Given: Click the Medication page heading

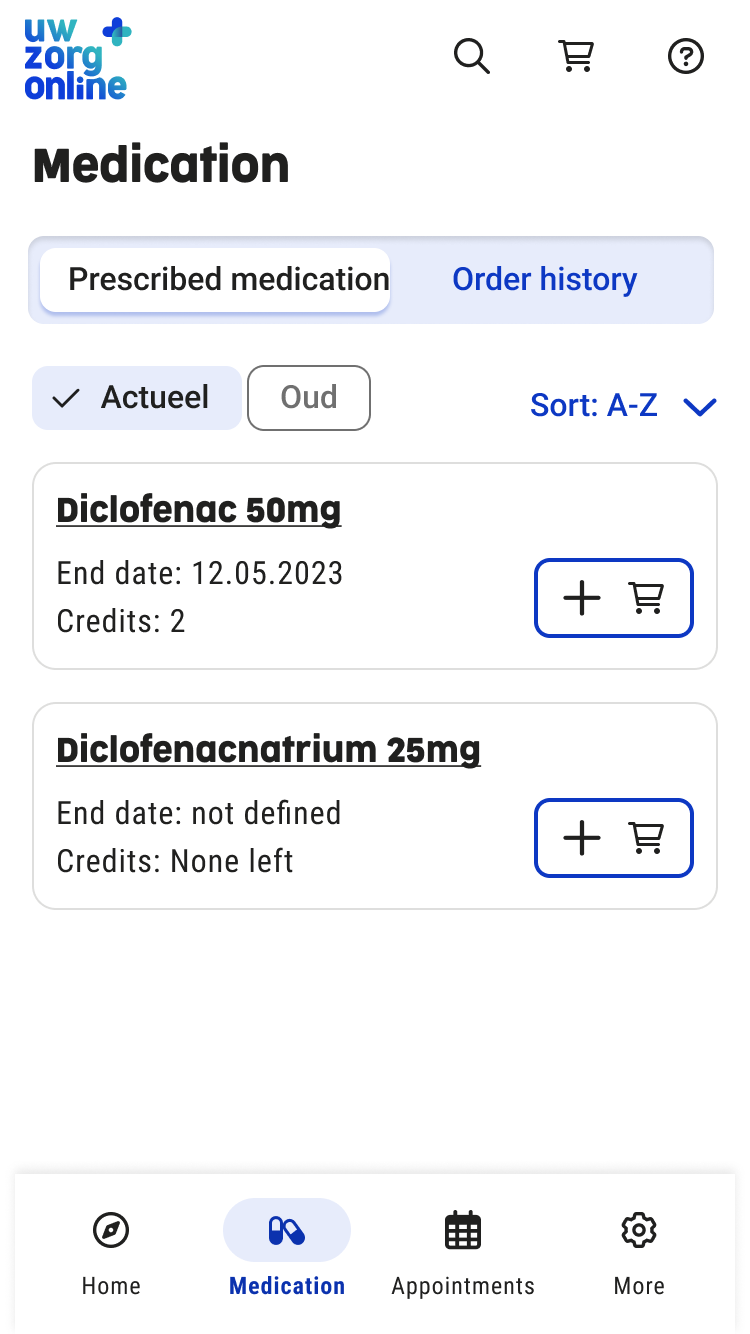Looking at the screenshot, I should [x=161, y=165].
